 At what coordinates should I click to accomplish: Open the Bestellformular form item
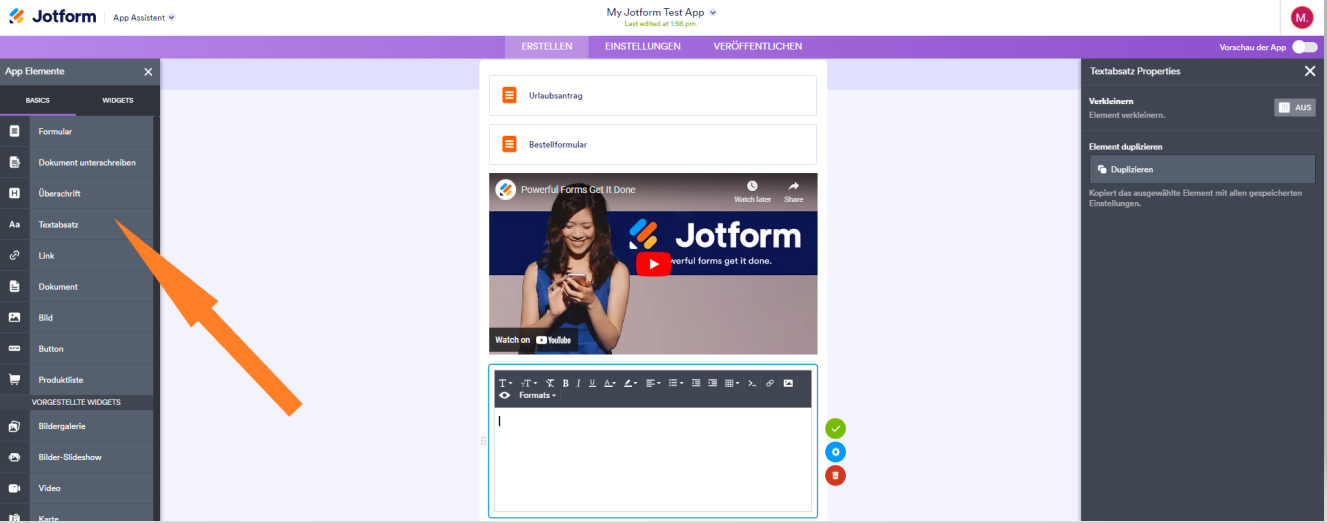(653, 145)
